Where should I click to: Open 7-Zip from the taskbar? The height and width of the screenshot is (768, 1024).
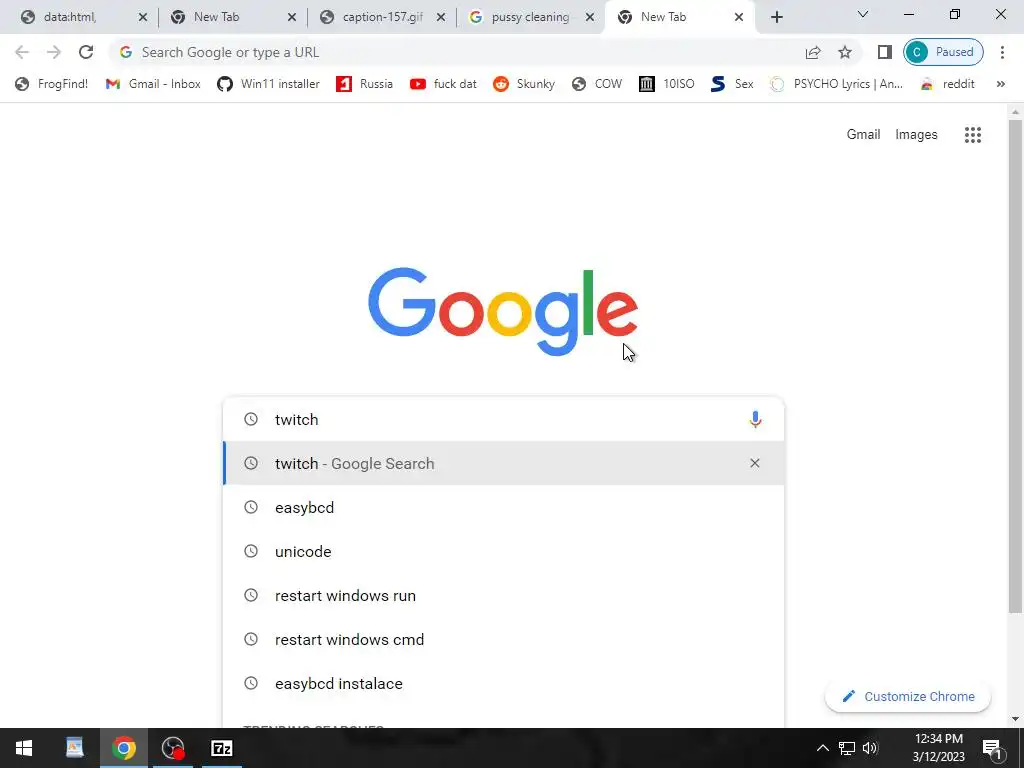222,748
